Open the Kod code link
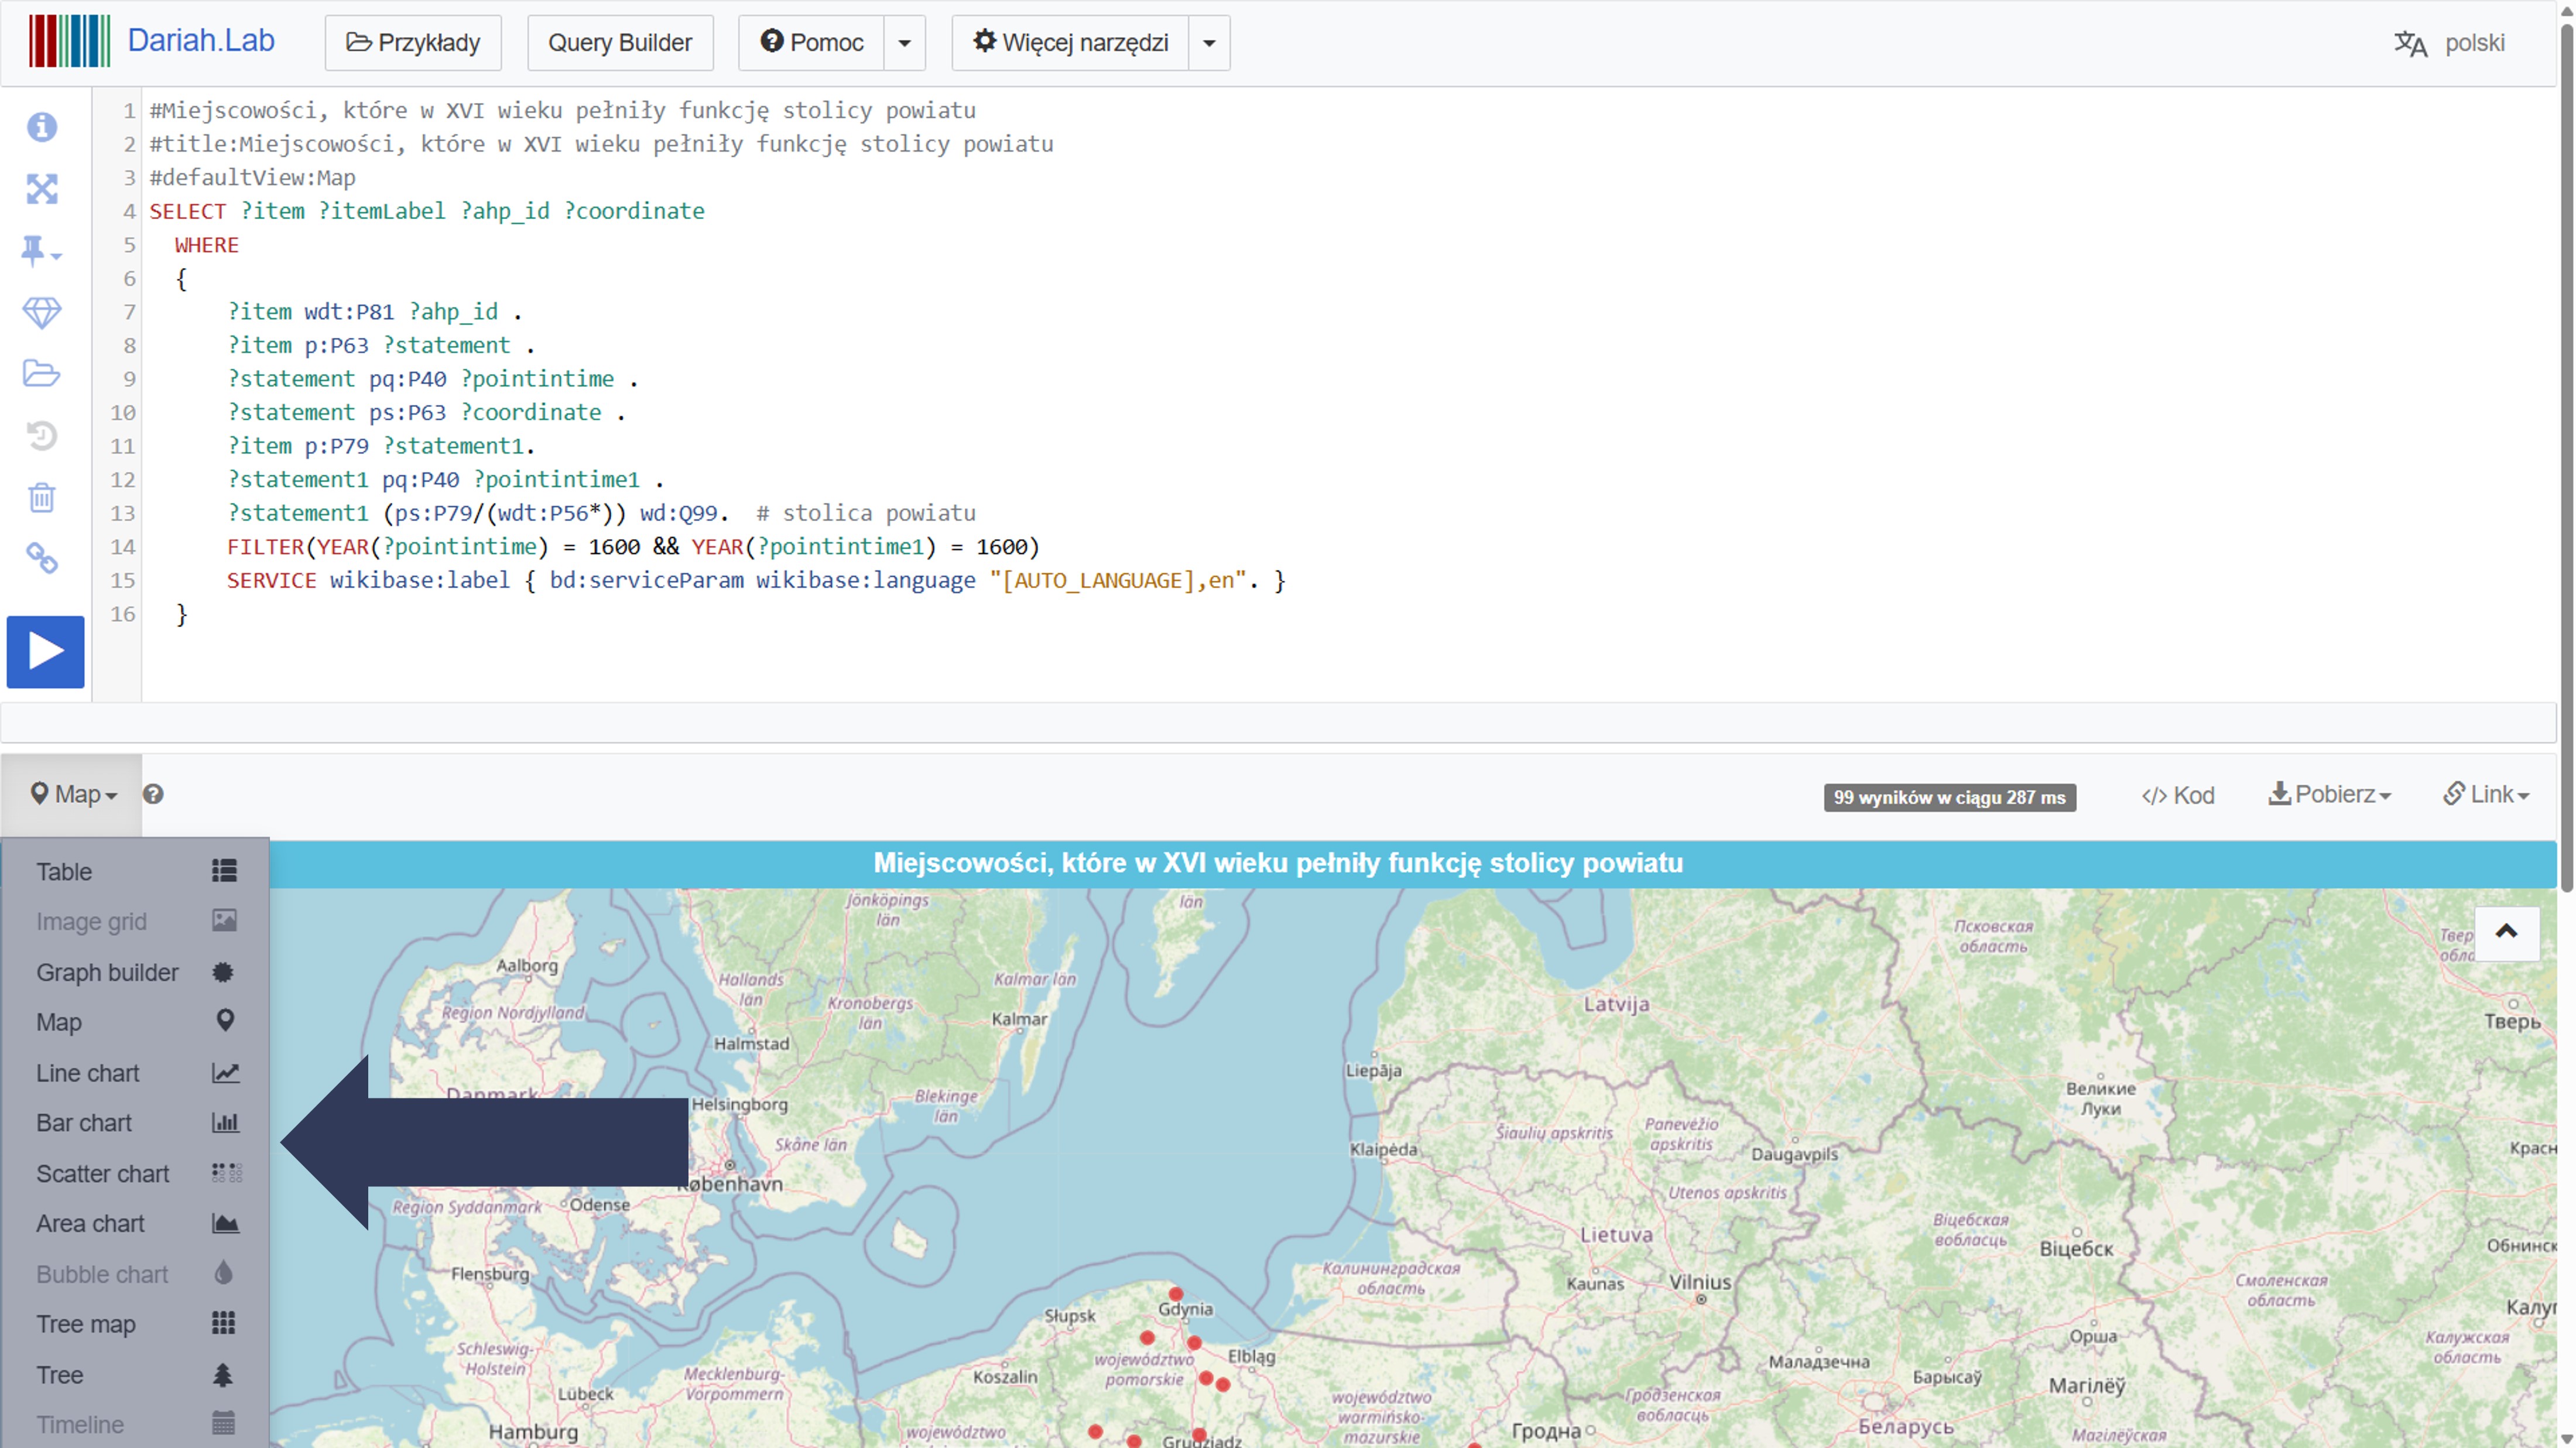The width and height of the screenshot is (2576, 1448). pos(2178,796)
